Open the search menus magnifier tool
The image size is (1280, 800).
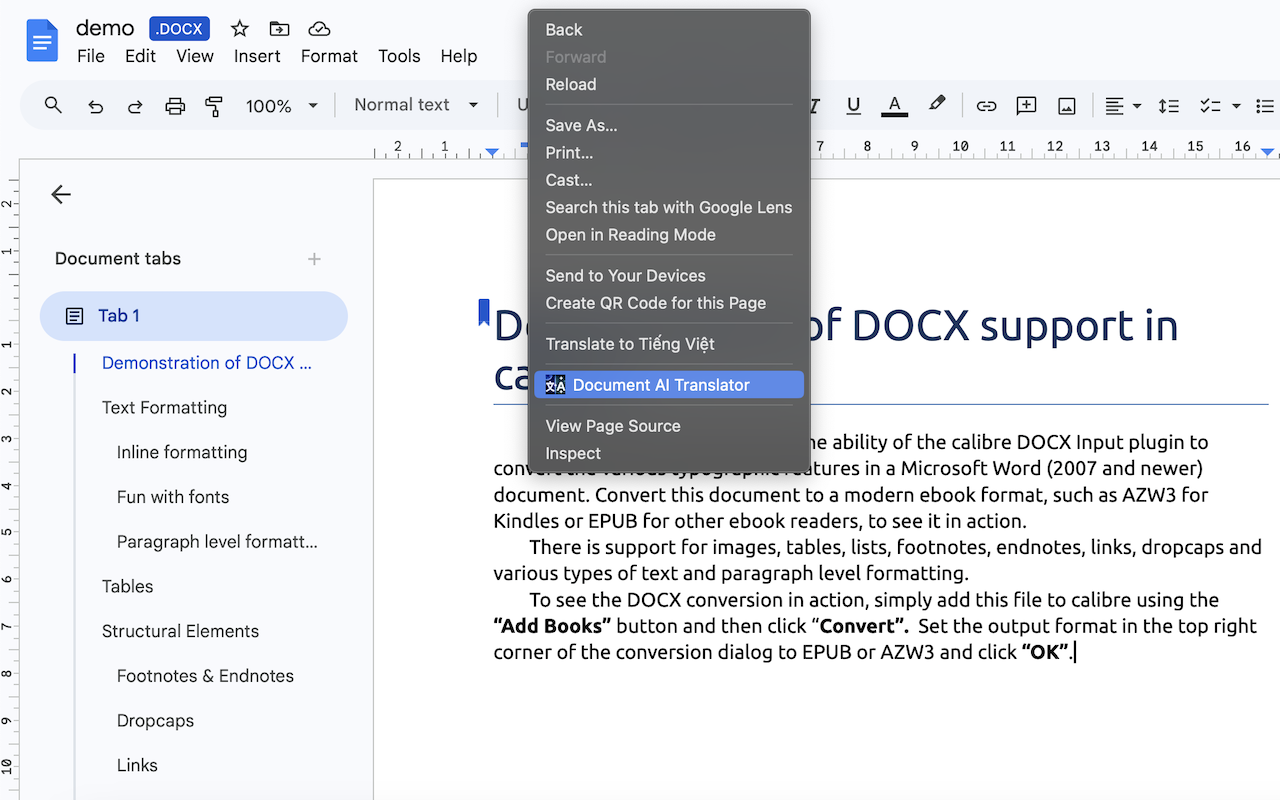point(54,105)
